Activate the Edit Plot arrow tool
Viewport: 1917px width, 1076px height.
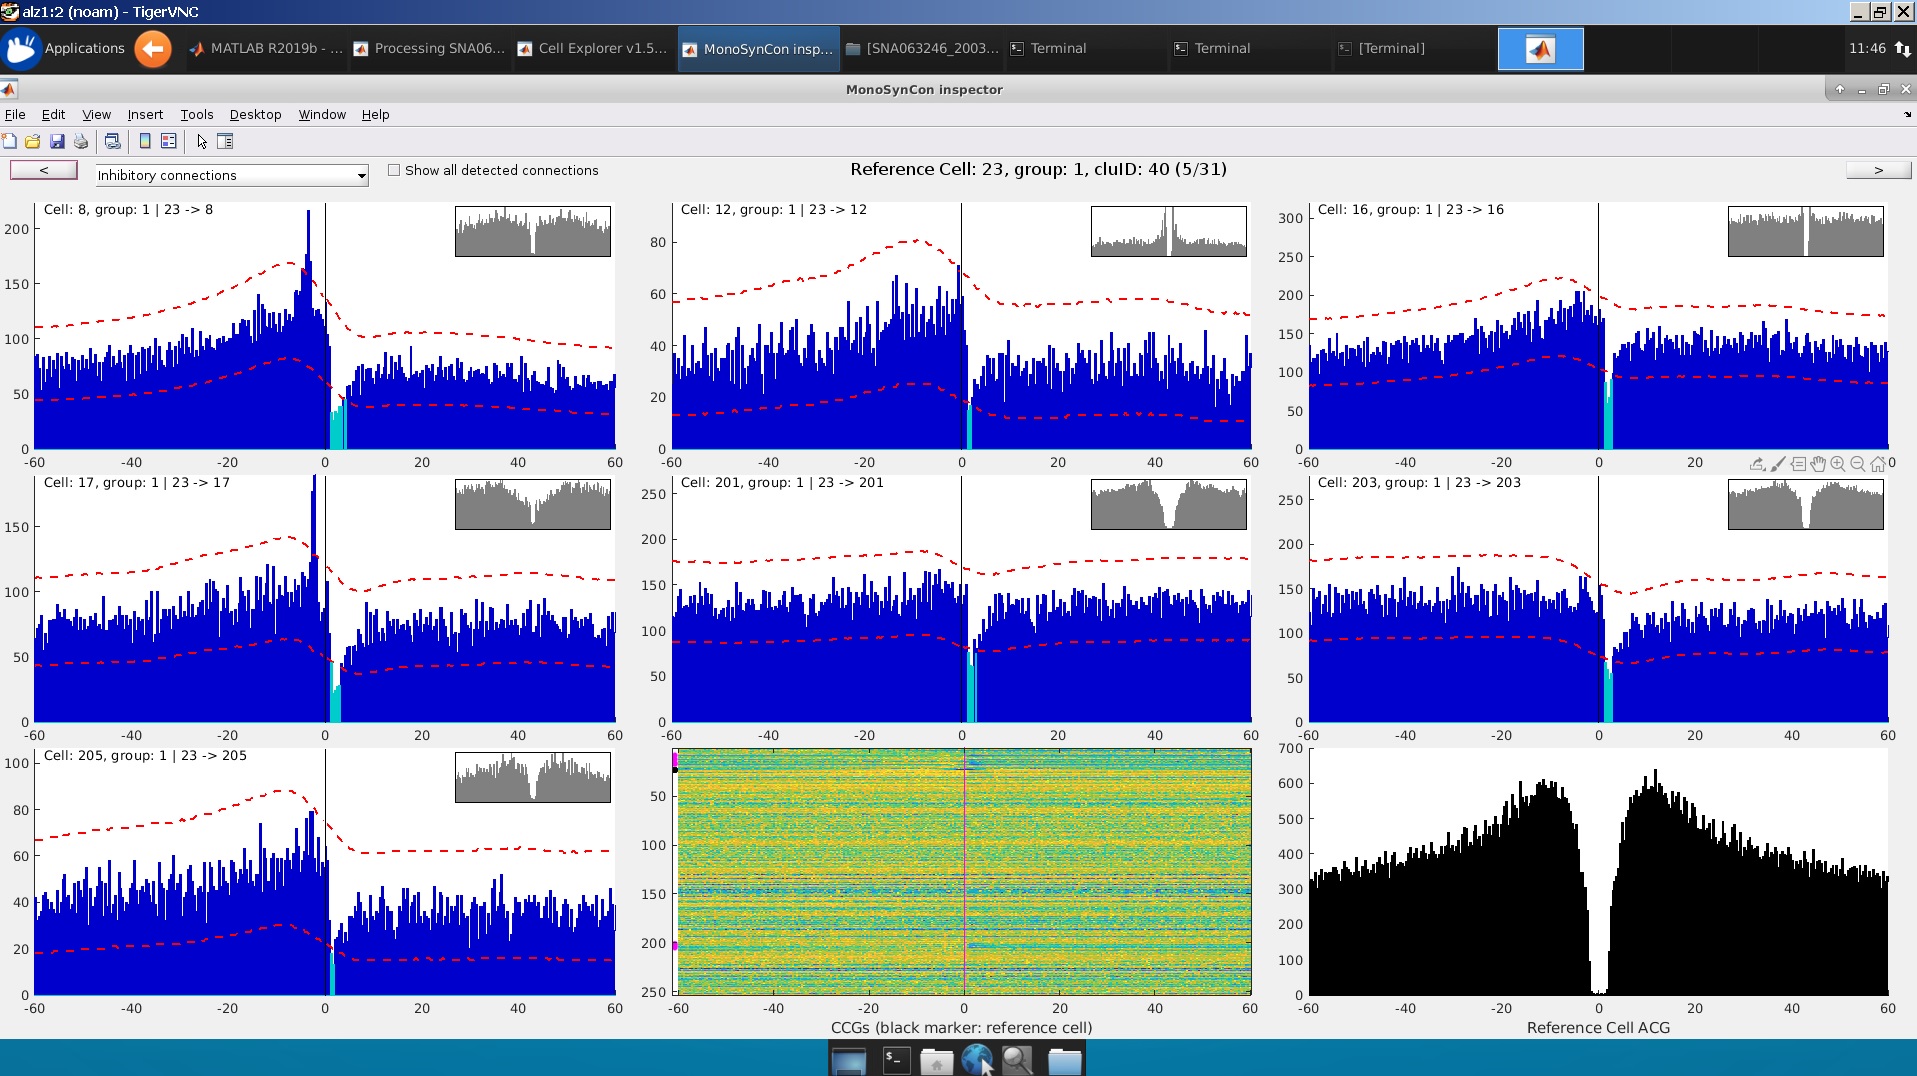201,141
